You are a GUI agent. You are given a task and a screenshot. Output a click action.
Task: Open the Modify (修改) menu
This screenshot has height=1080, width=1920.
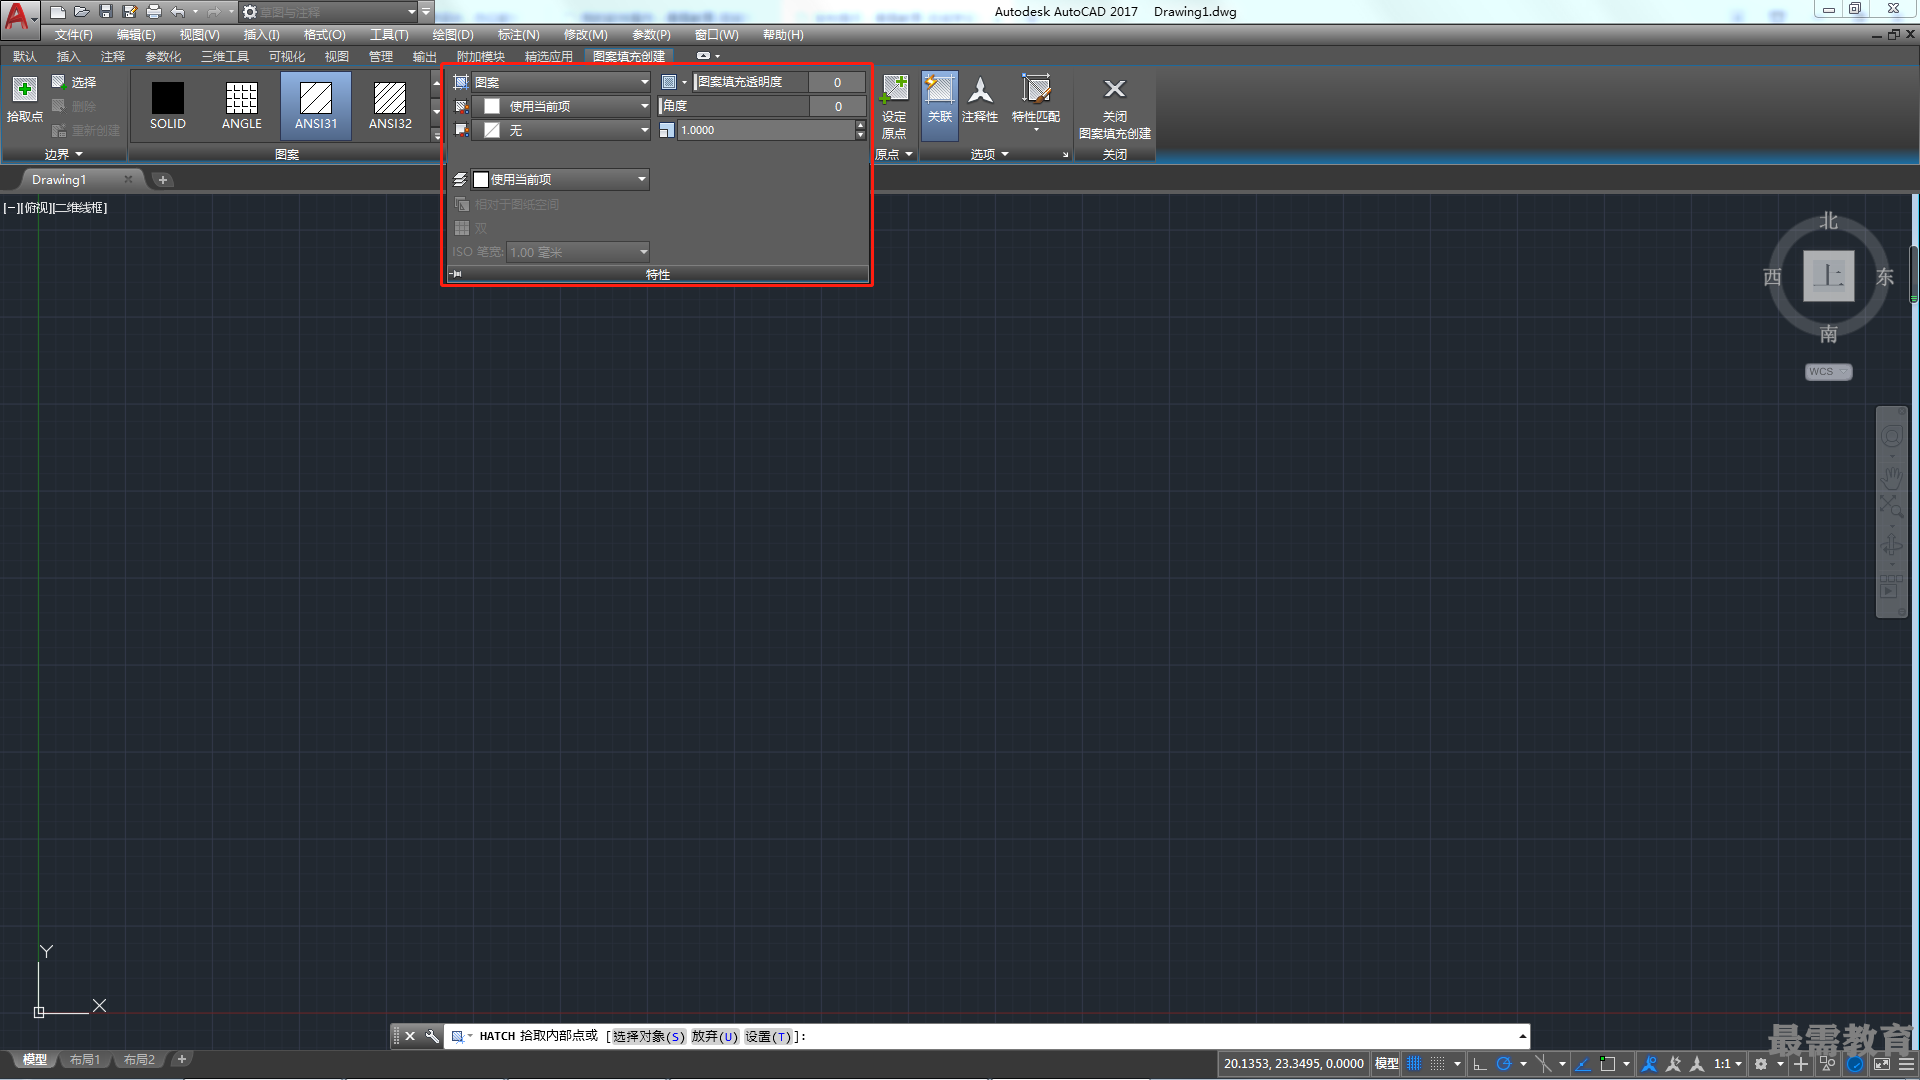click(585, 35)
